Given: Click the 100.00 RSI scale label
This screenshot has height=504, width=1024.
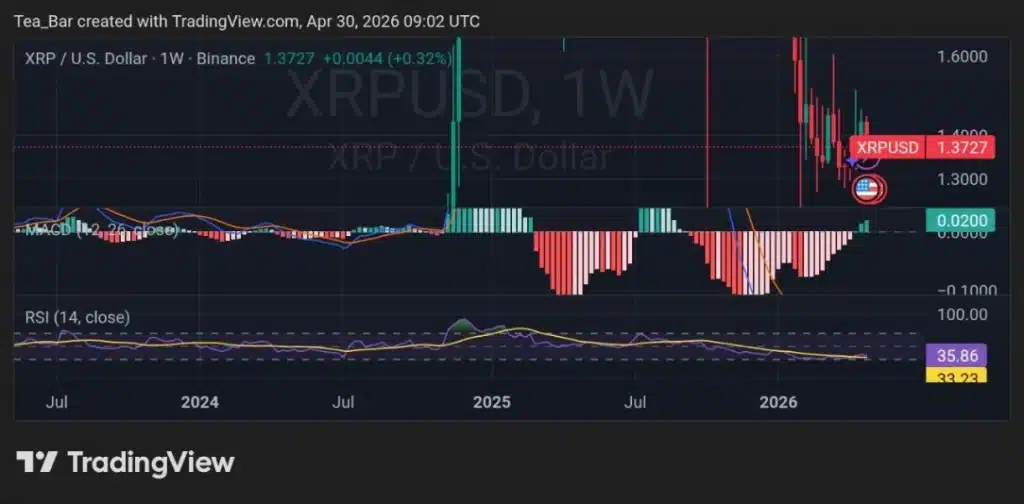Looking at the screenshot, I should pyautogui.click(x=962, y=315).
